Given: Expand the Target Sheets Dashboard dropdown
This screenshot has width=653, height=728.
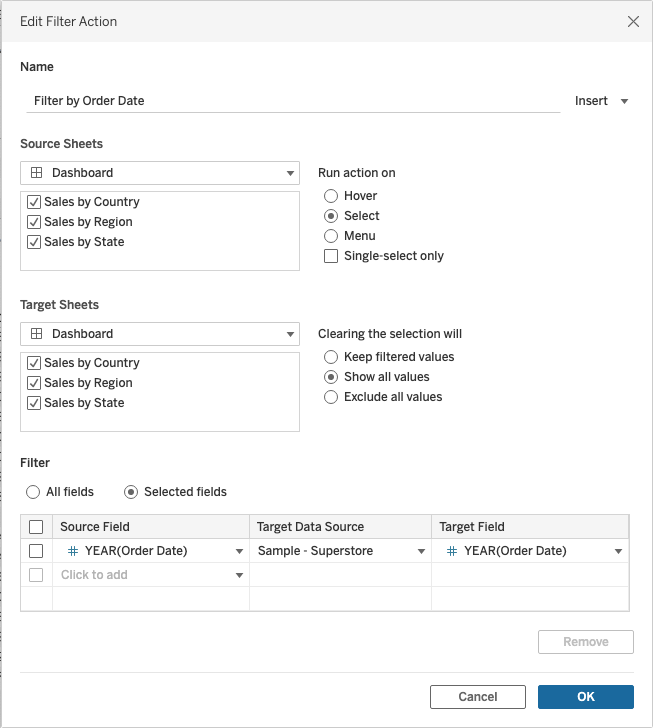Looking at the screenshot, I should coord(160,334).
